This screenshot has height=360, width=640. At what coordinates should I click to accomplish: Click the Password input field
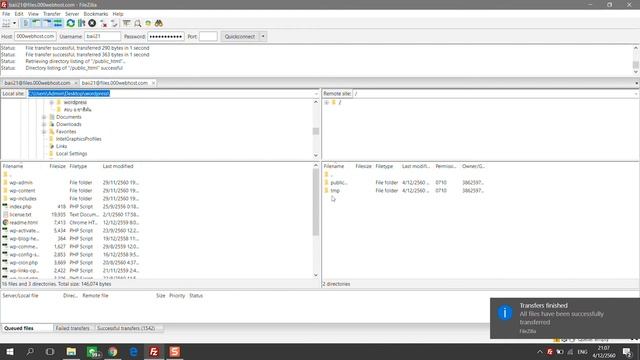166,36
